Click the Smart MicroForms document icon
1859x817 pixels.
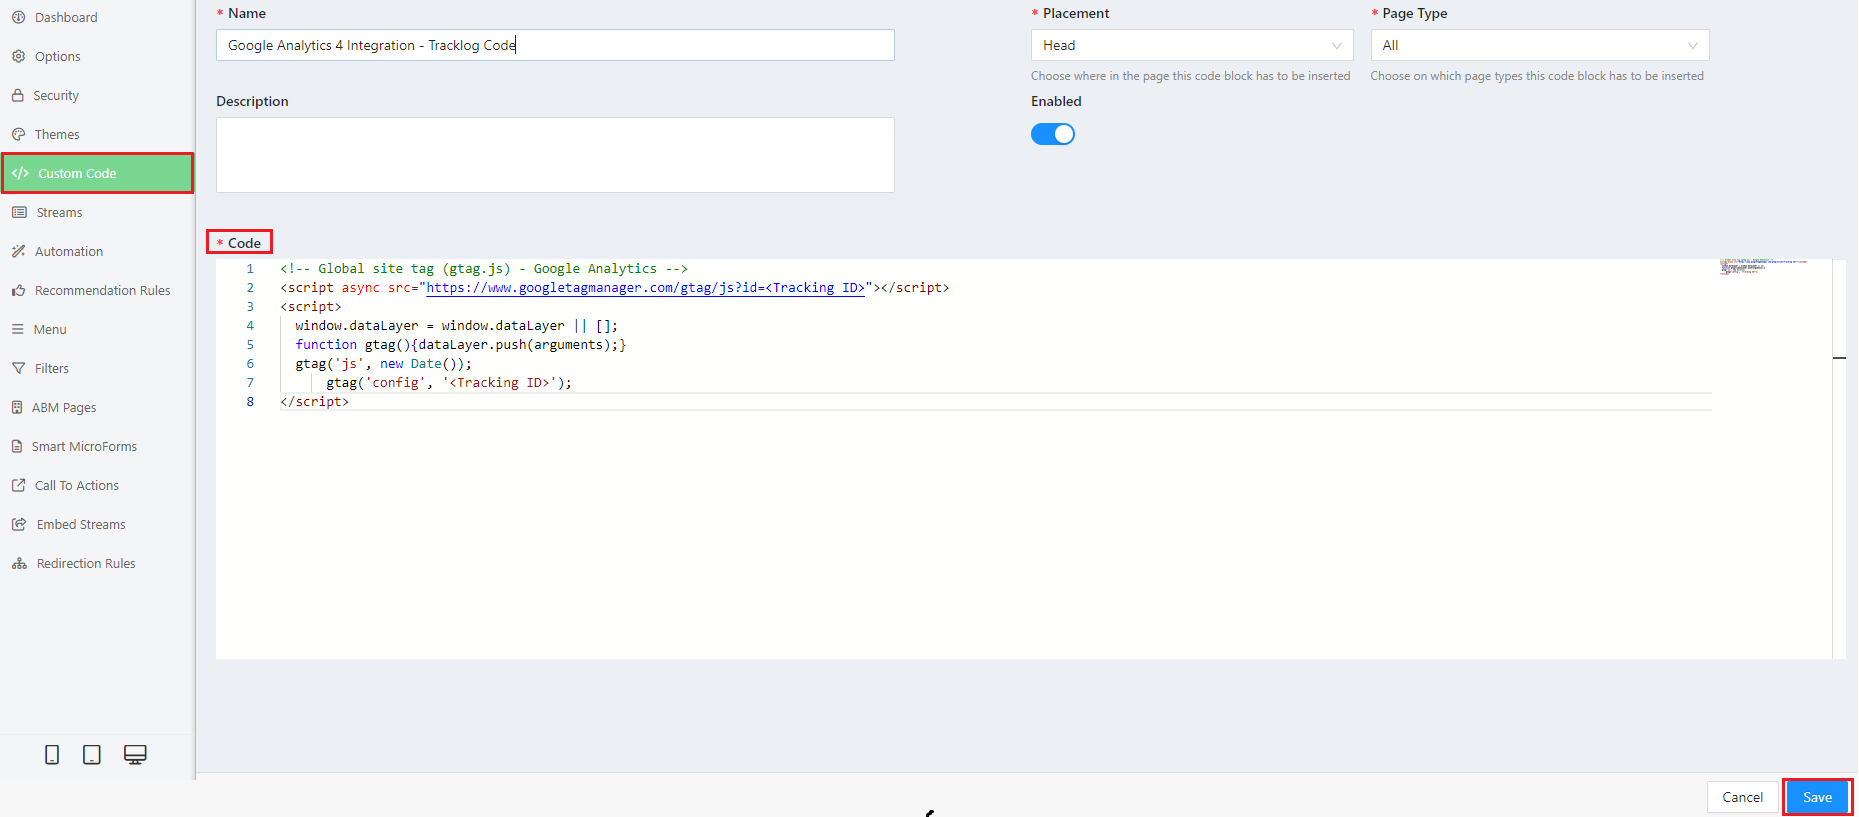(x=17, y=446)
